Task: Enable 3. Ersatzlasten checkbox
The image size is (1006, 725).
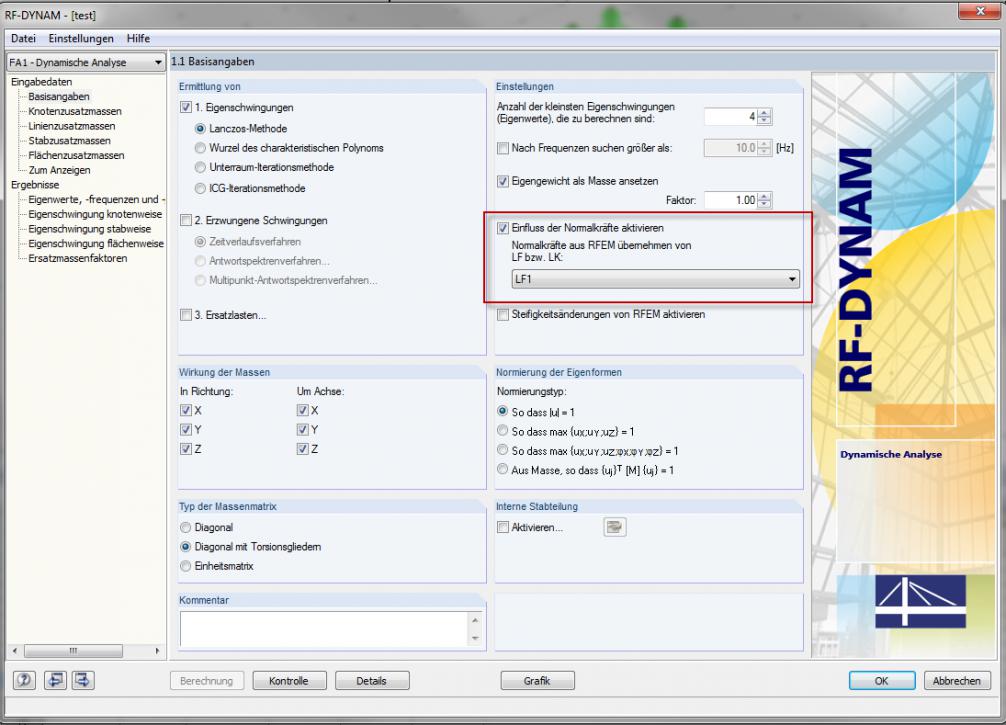Action: click(186, 315)
